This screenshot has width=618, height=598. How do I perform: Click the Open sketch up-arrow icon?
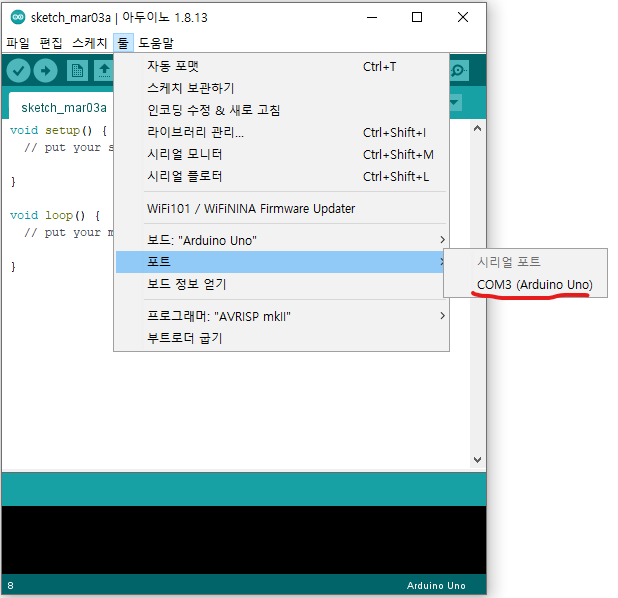click(104, 71)
